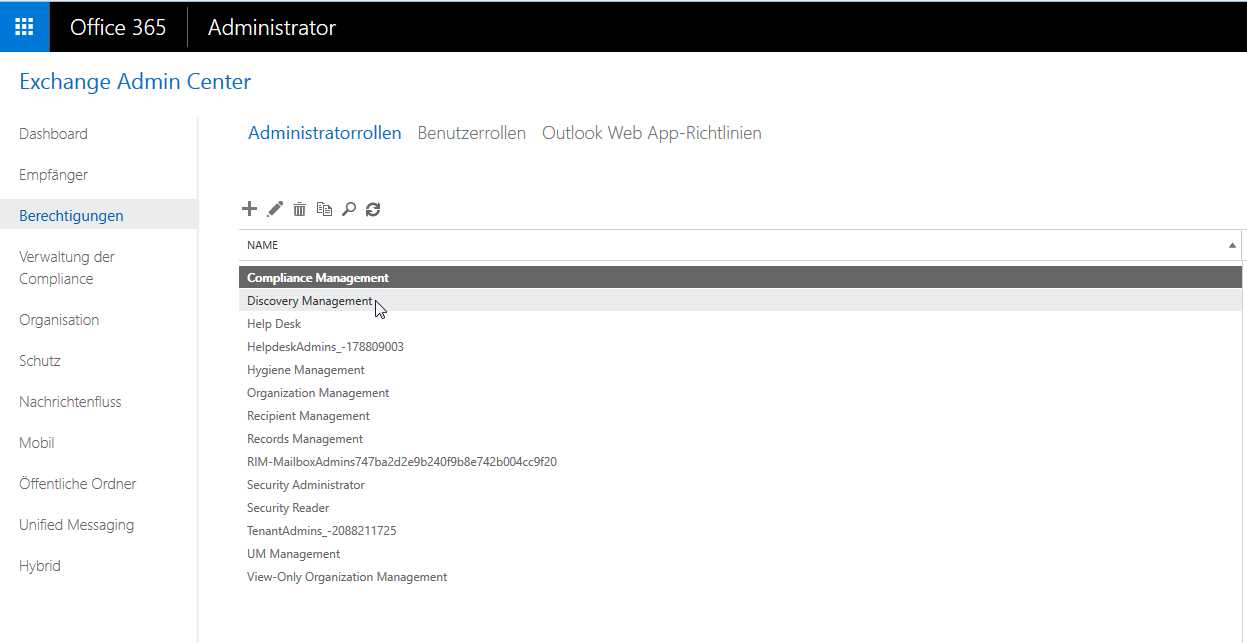Click the Refresh icon
This screenshot has width=1247, height=643.
pos(372,209)
